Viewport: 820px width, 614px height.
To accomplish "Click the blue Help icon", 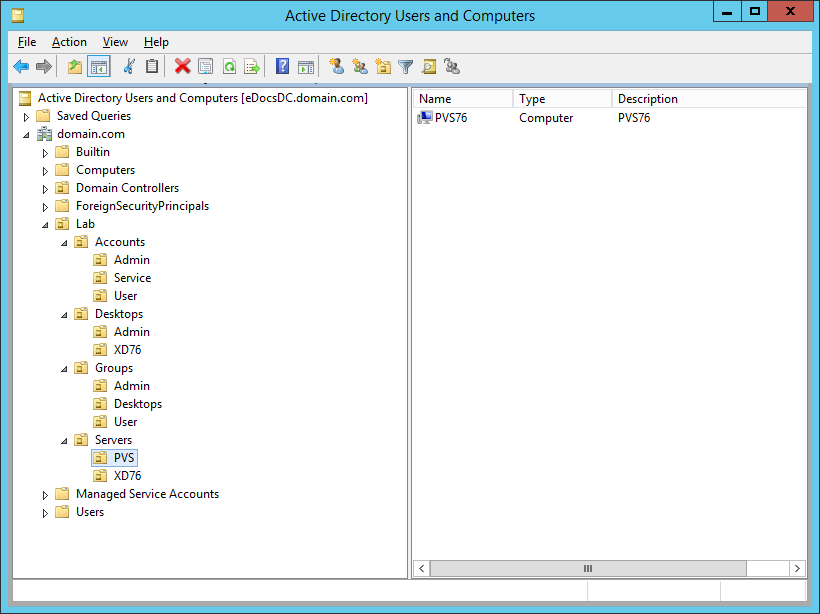I will pyautogui.click(x=282, y=67).
